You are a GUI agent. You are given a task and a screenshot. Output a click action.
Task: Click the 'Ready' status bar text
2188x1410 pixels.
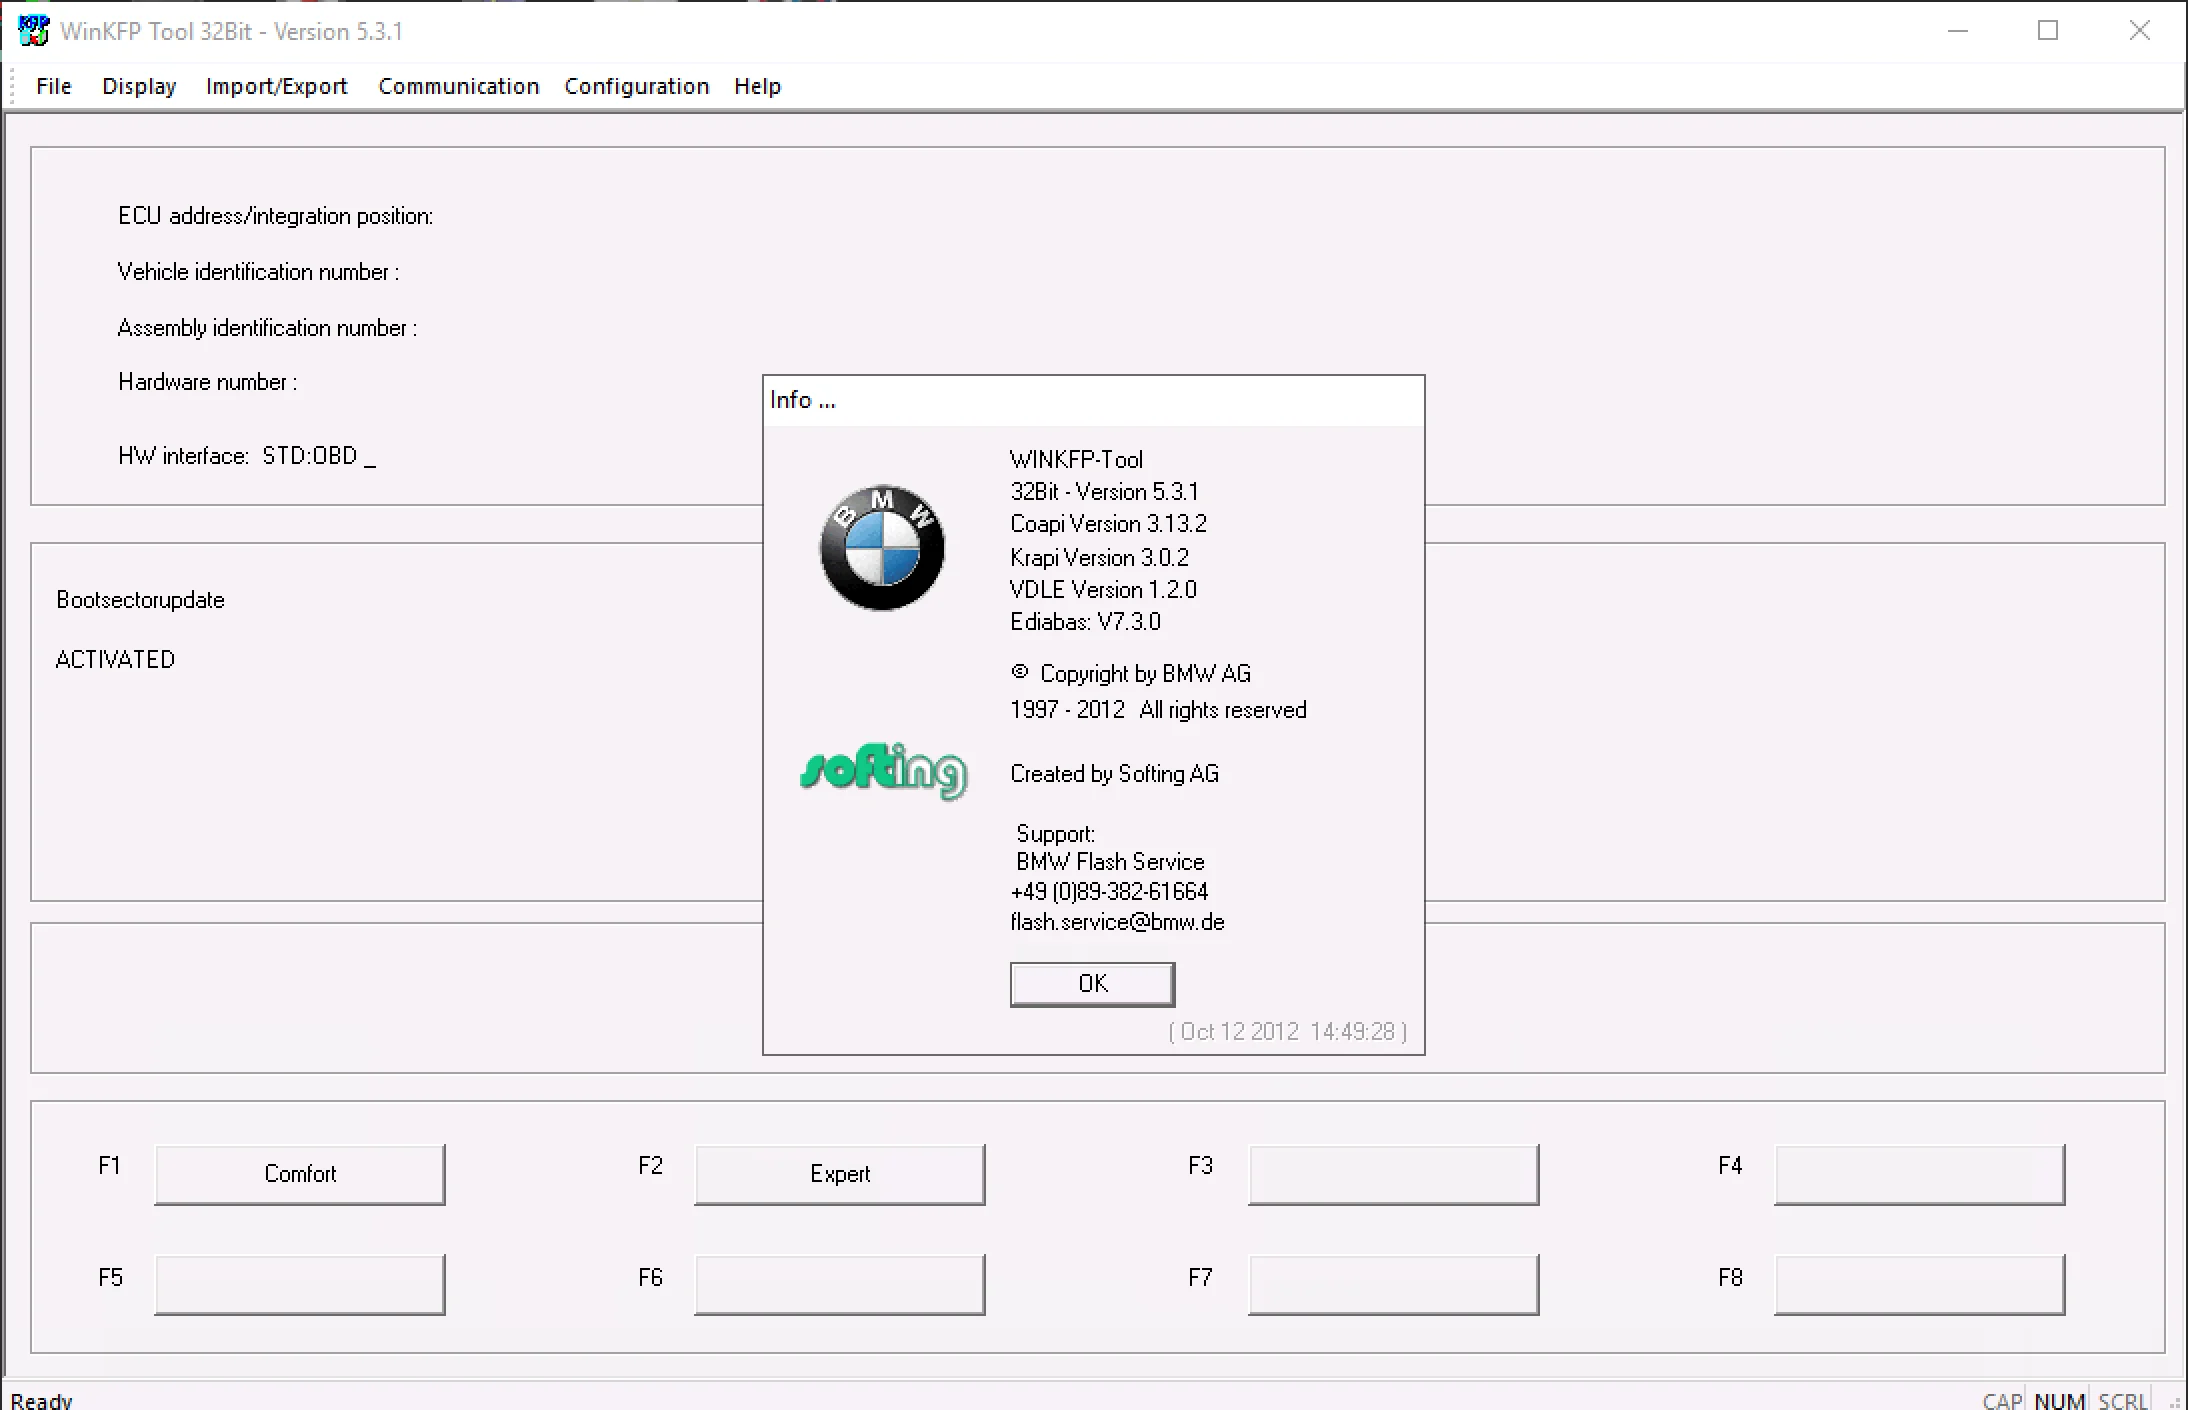[41, 1400]
